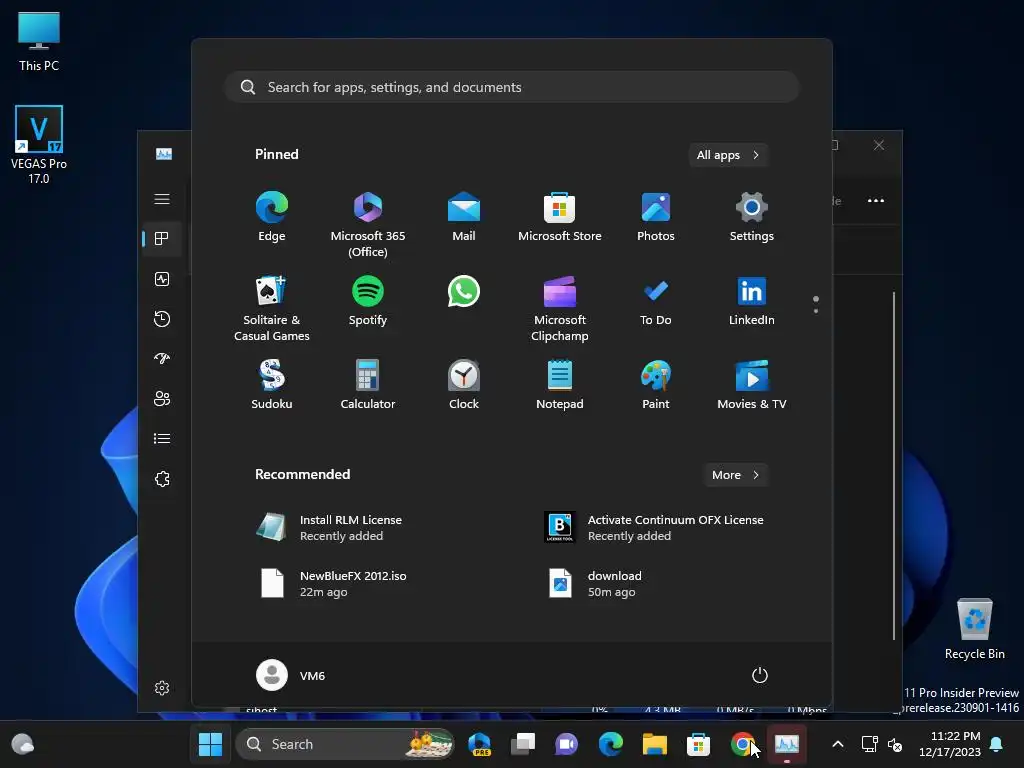The width and height of the screenshot is (1024, 768).
Task: Launch the Photos app
Action: coord(656,217)
